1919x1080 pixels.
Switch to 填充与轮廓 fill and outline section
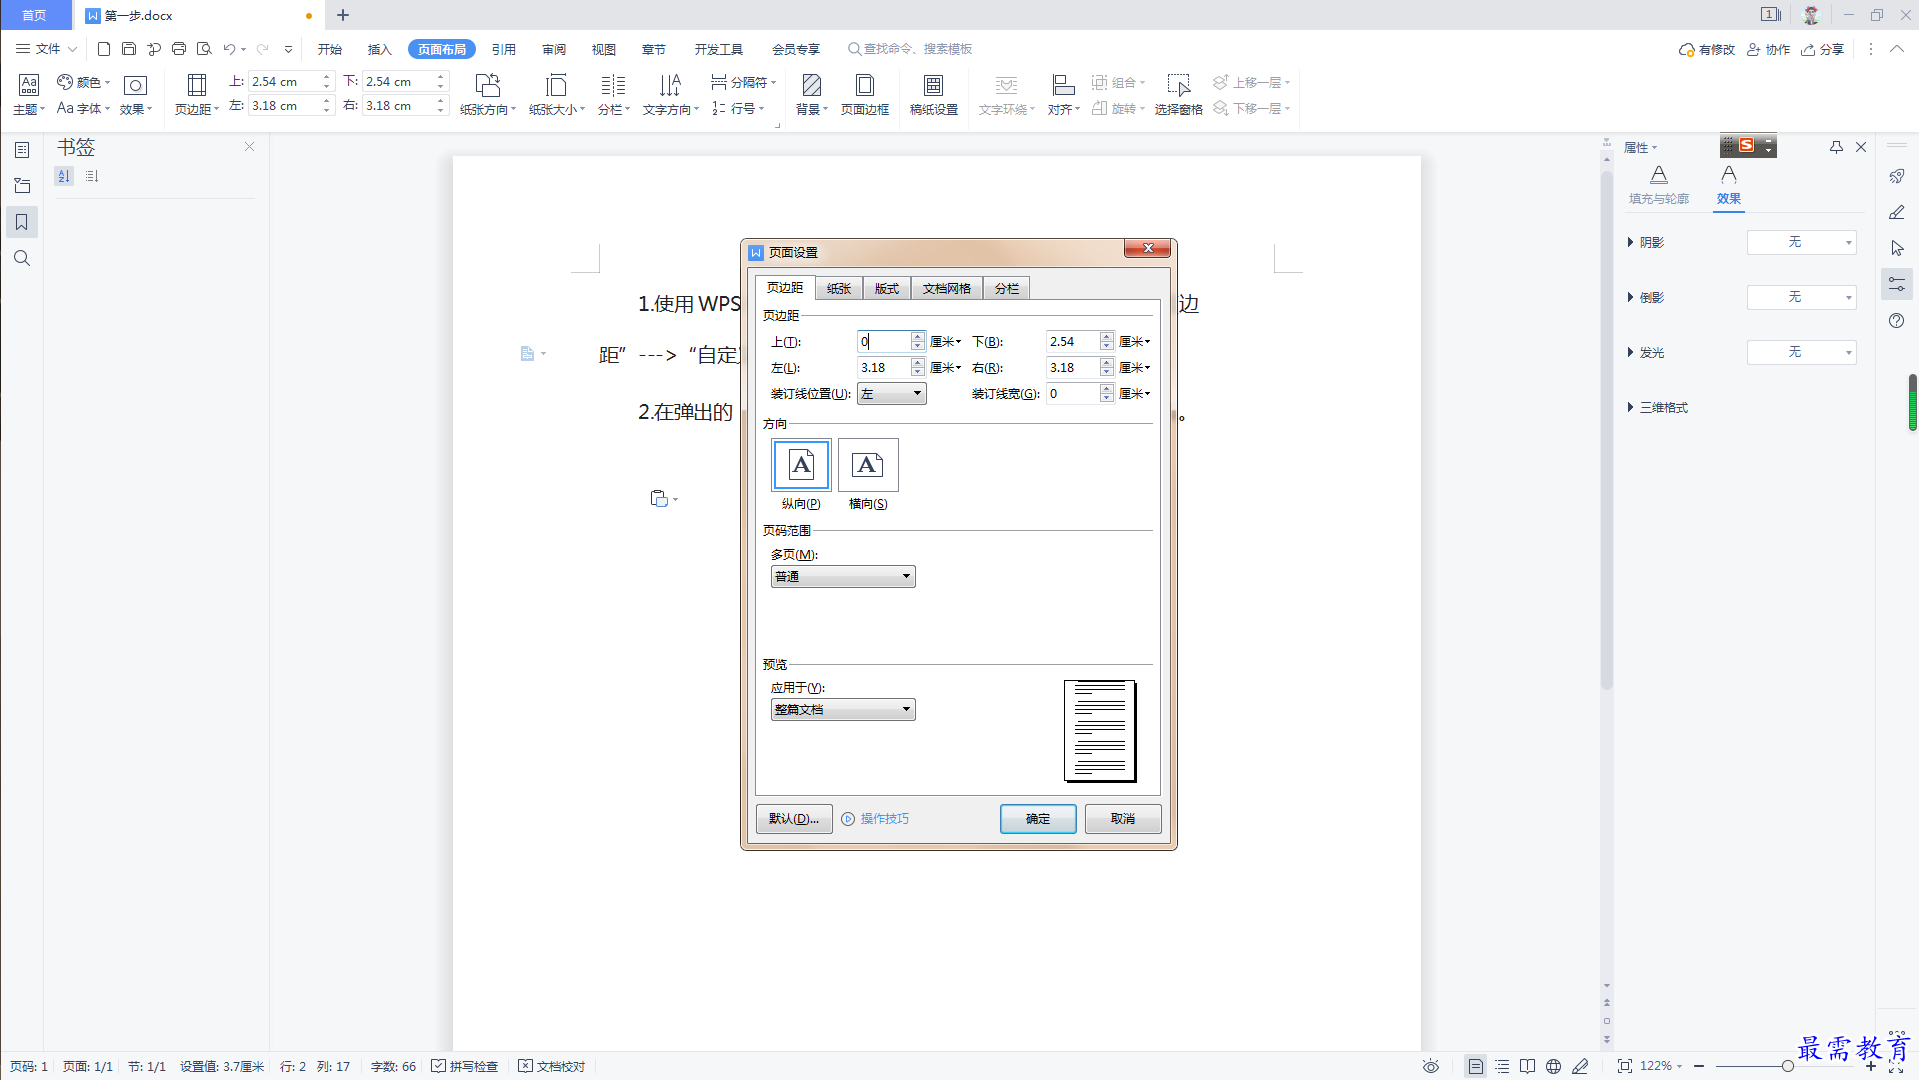pos(1658,185)
